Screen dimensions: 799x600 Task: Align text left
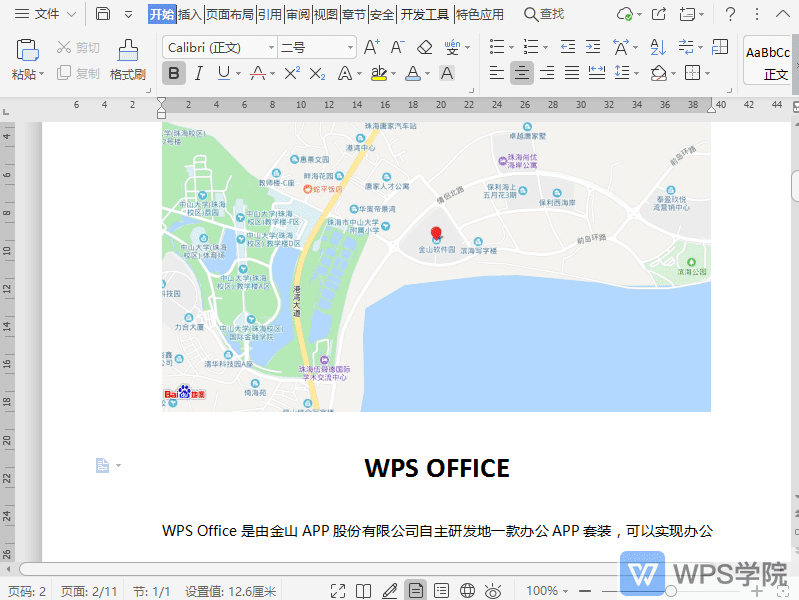pyautogui.click(x=497, y=73)
